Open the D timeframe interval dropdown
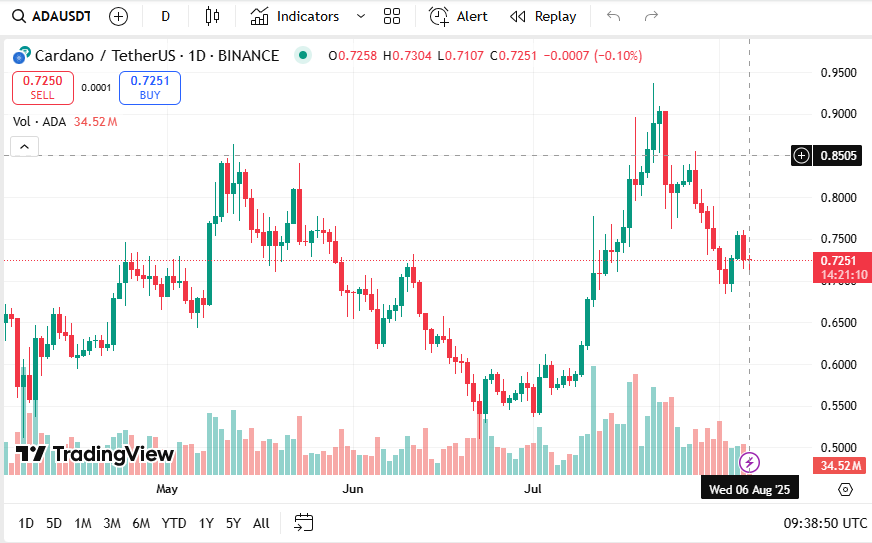Screen dimensions: 872x543 [x=165, y=16]
